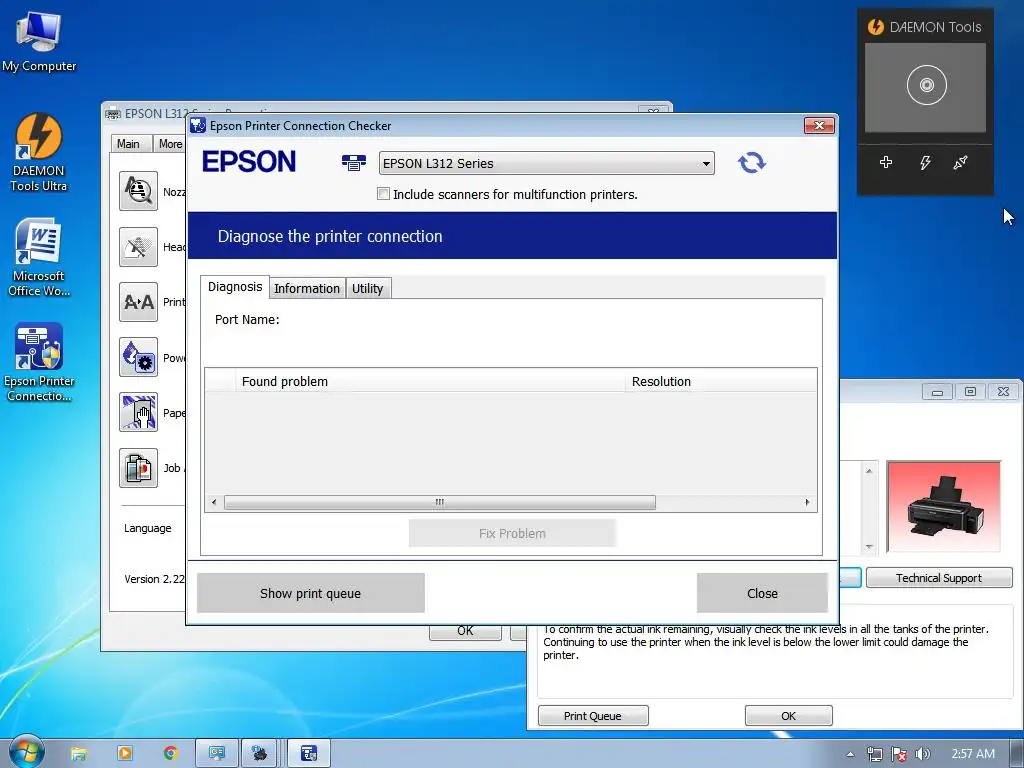Open the Head Cleaning utility icon

point(138,247)
